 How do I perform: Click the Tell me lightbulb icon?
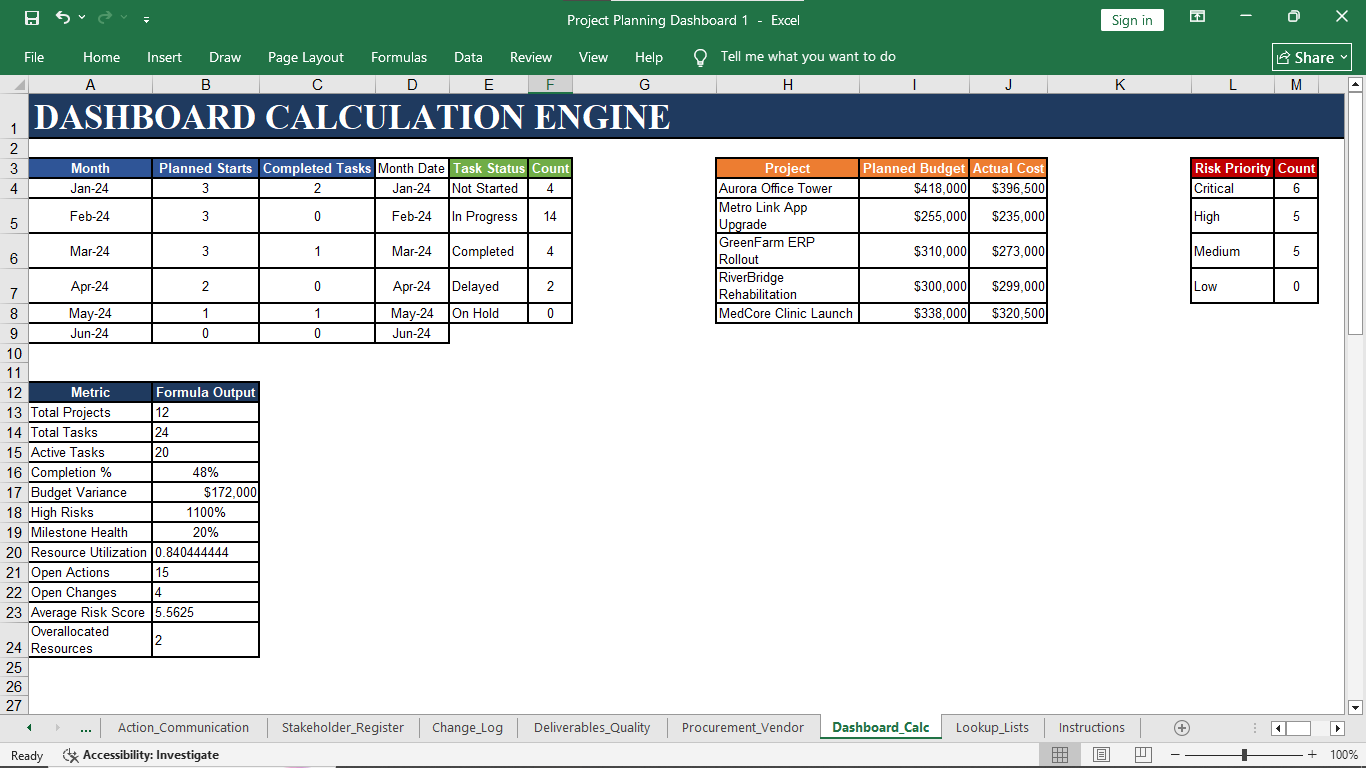(701, 57)
